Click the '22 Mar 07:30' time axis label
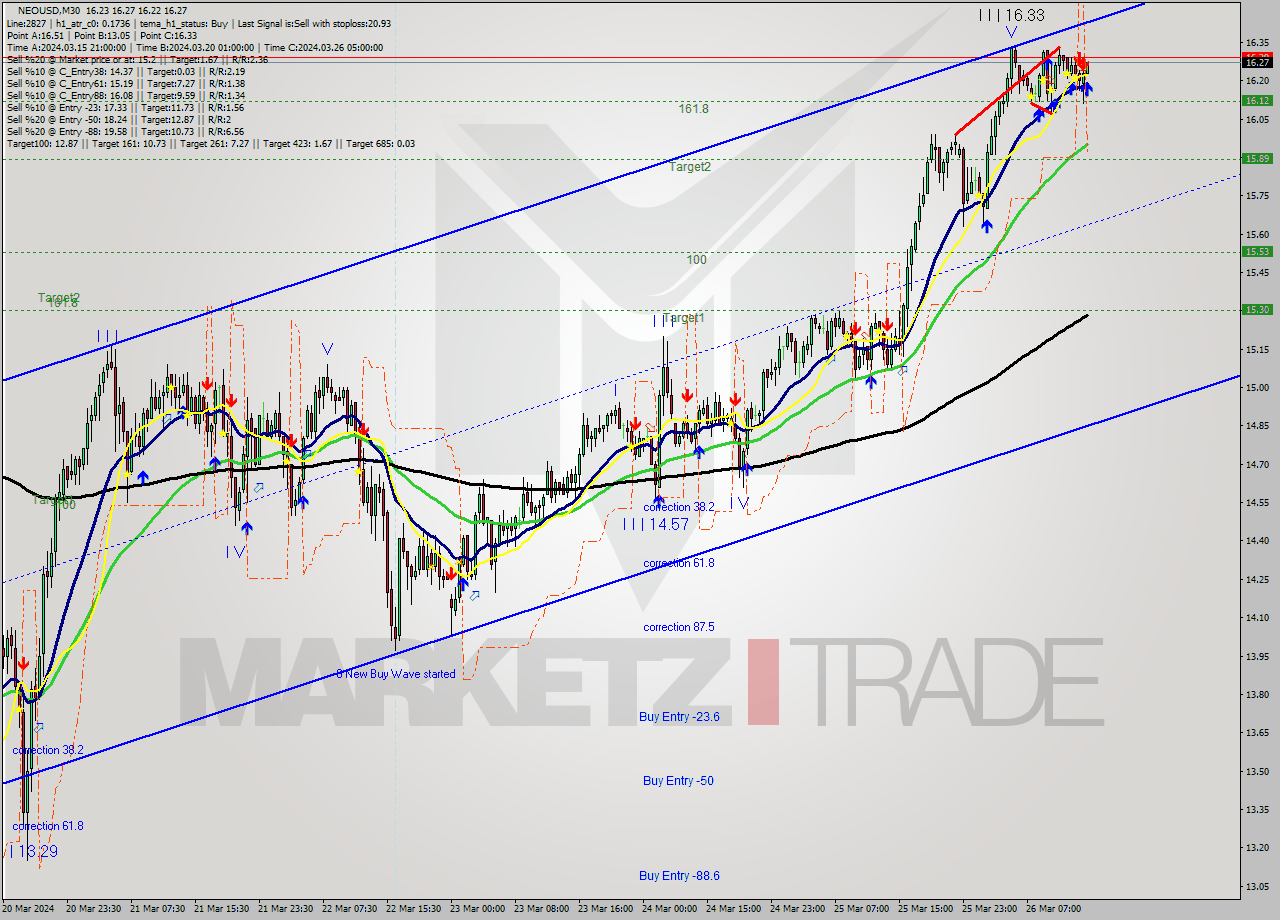 coord(349,908)
